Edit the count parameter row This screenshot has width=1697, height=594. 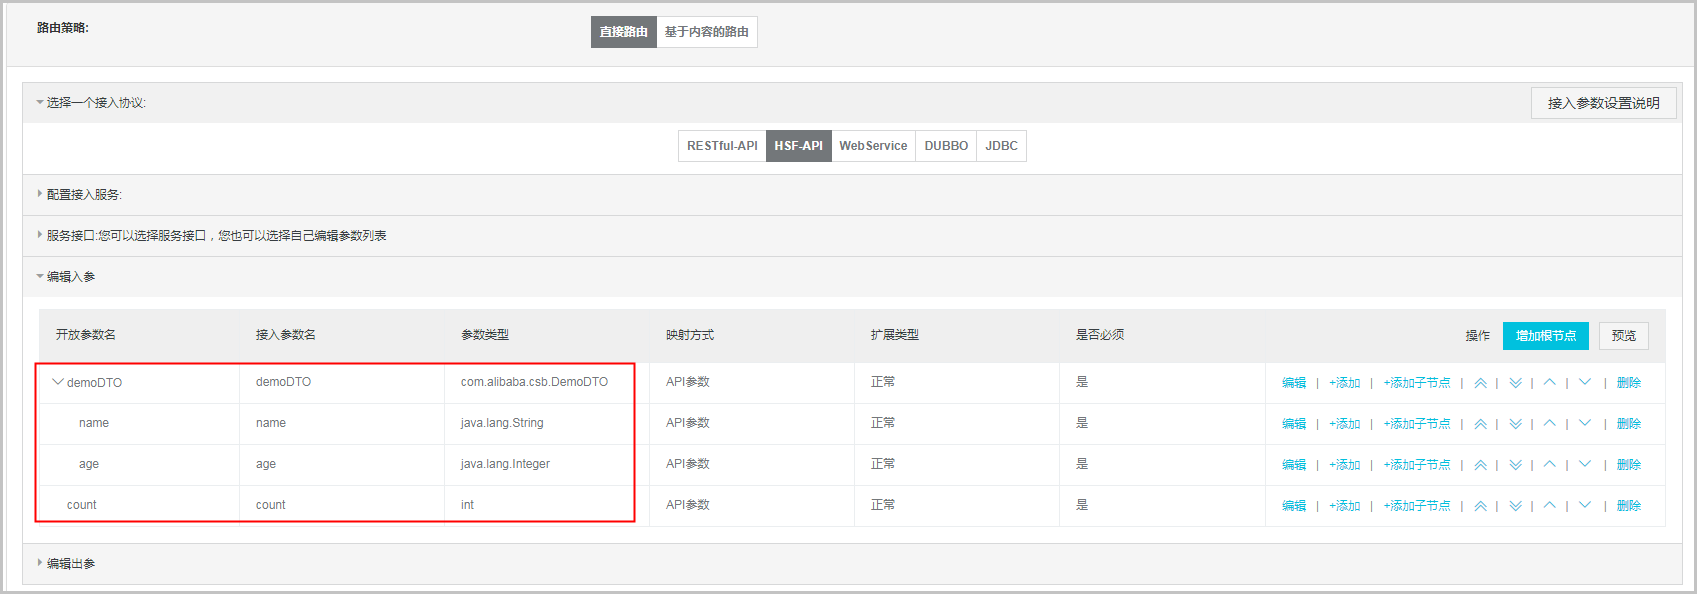[x=1294, y=506]
